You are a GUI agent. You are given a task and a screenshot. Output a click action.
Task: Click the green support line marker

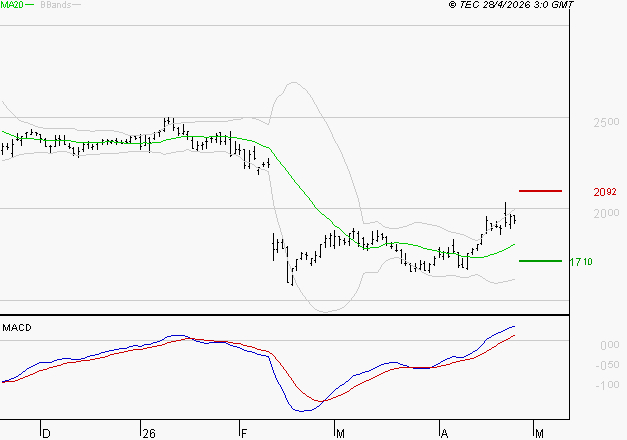[x=540, y=261]
